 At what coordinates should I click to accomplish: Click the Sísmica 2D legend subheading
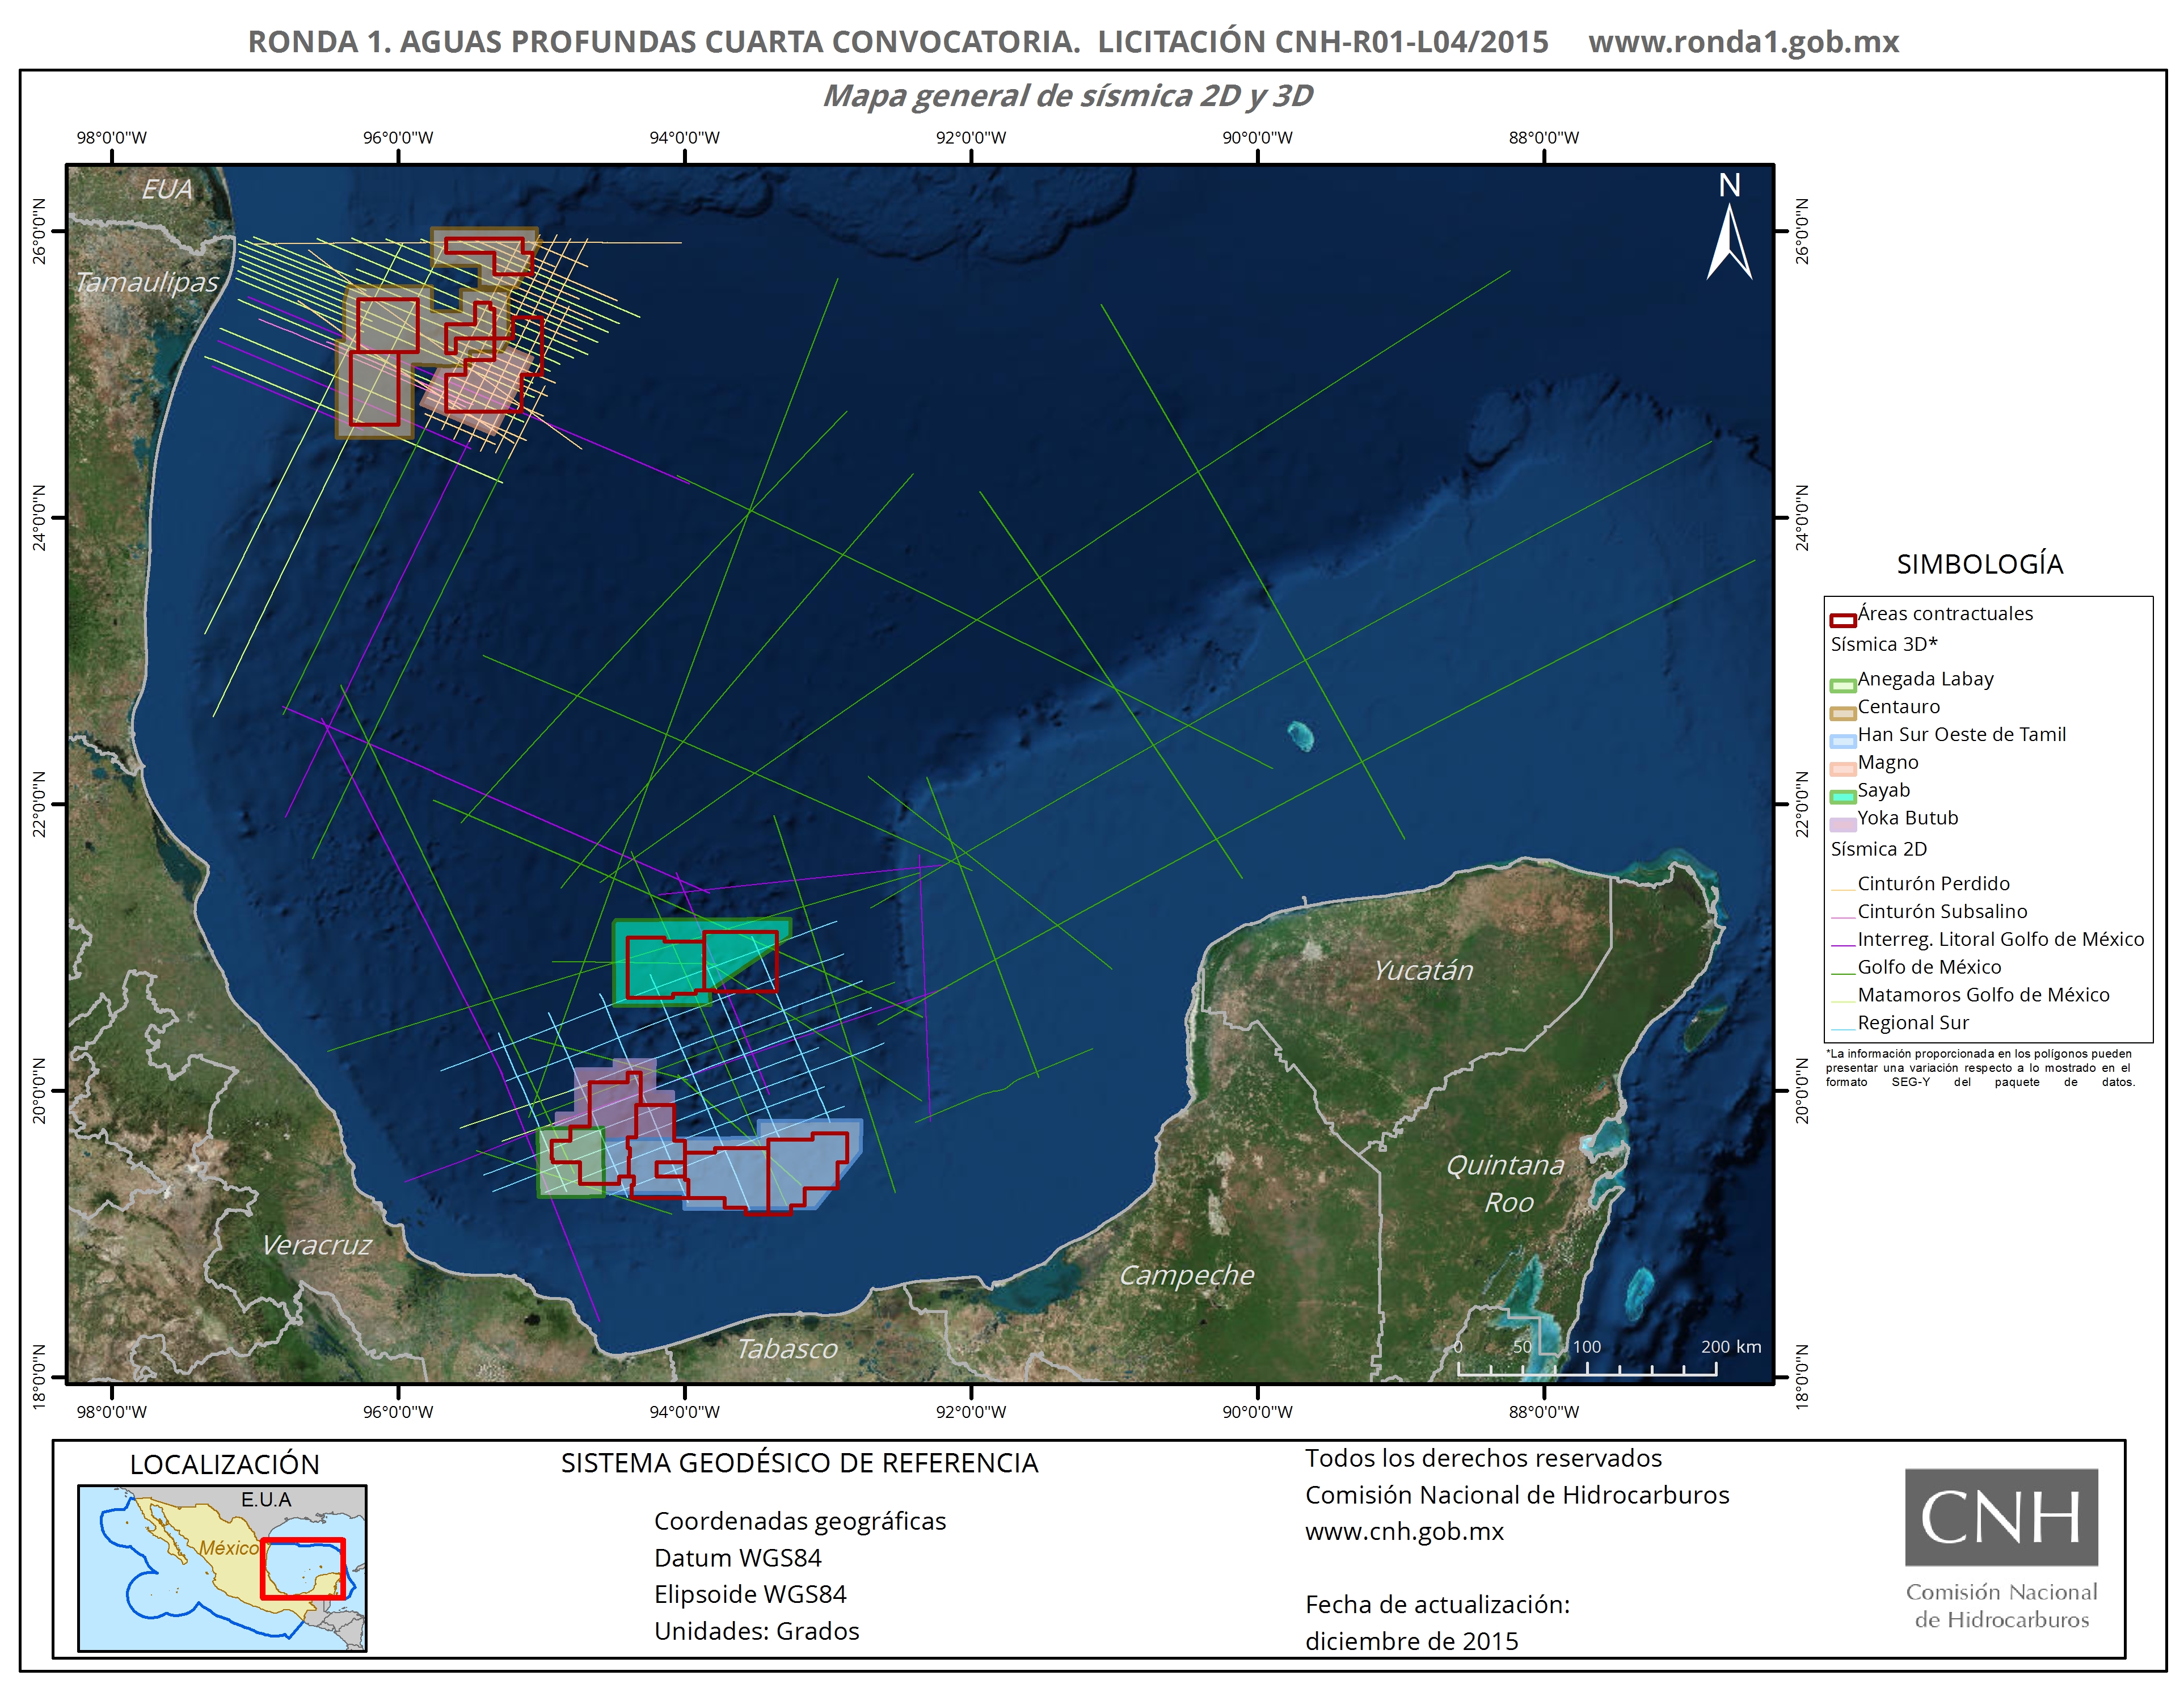point(1878,849)
